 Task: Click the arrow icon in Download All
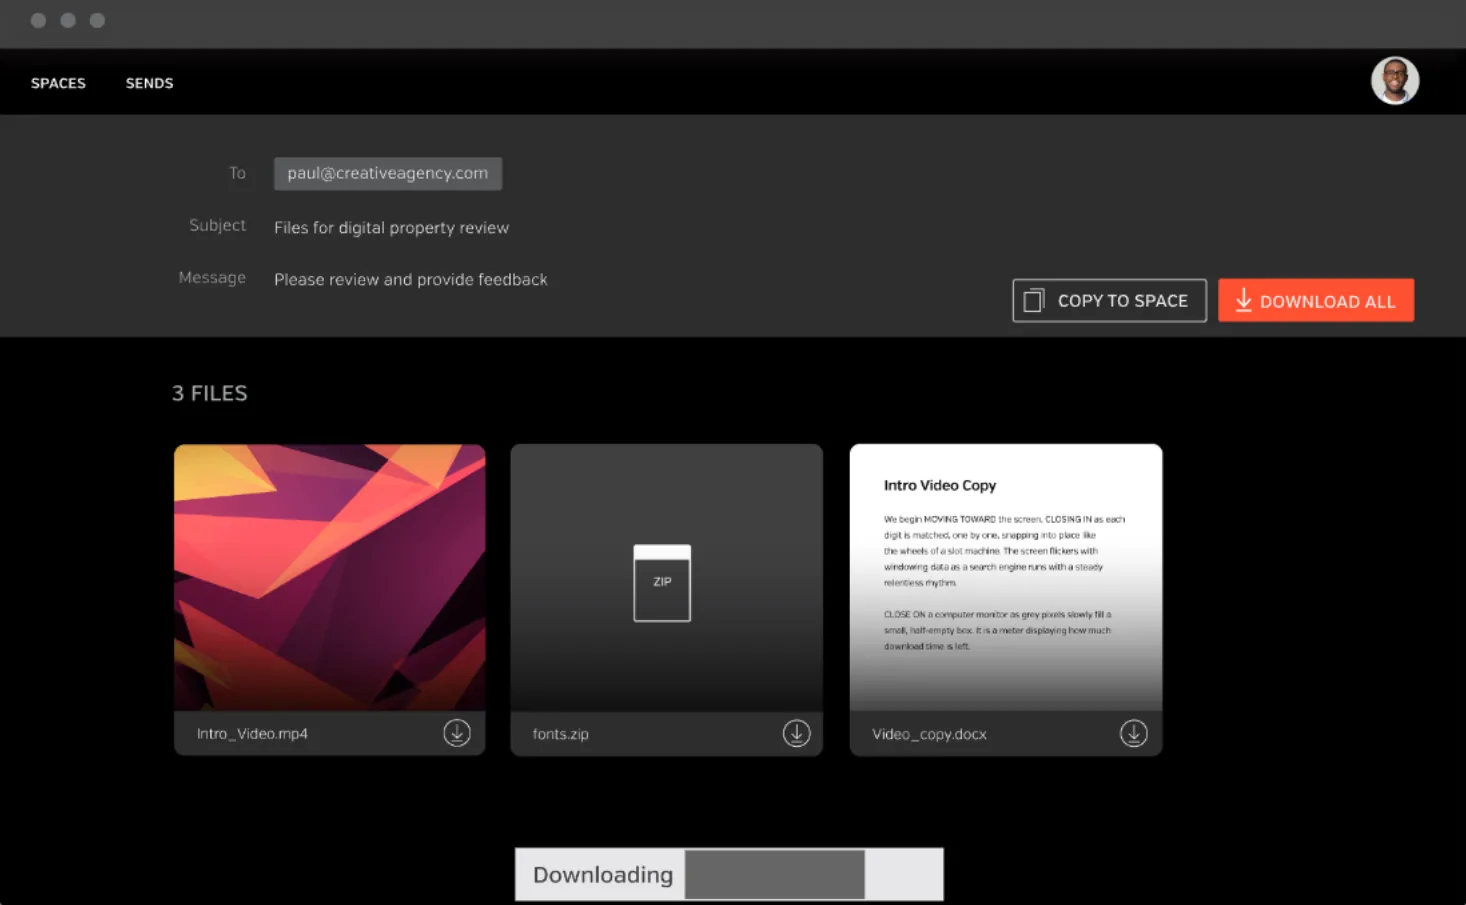click(x=1243, y=300)
